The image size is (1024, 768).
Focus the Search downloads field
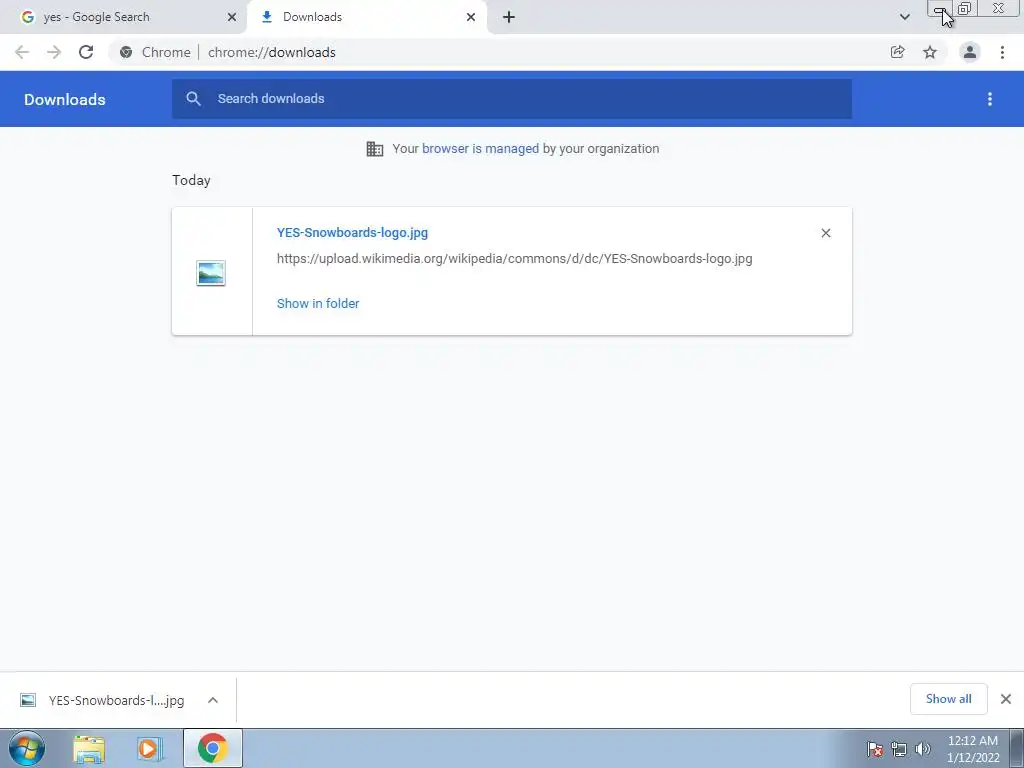click(x=512, y=99)
